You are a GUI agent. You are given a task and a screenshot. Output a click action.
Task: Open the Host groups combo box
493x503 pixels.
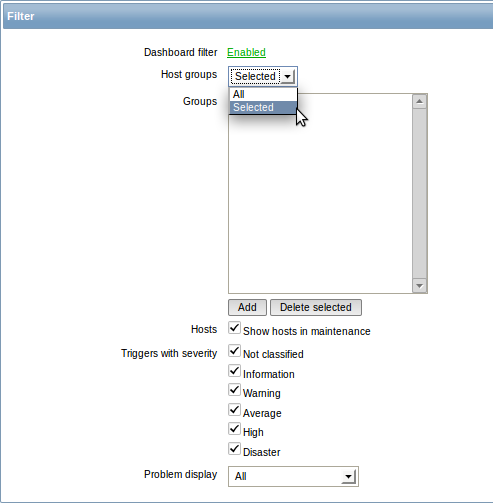(x=263, y=77)
